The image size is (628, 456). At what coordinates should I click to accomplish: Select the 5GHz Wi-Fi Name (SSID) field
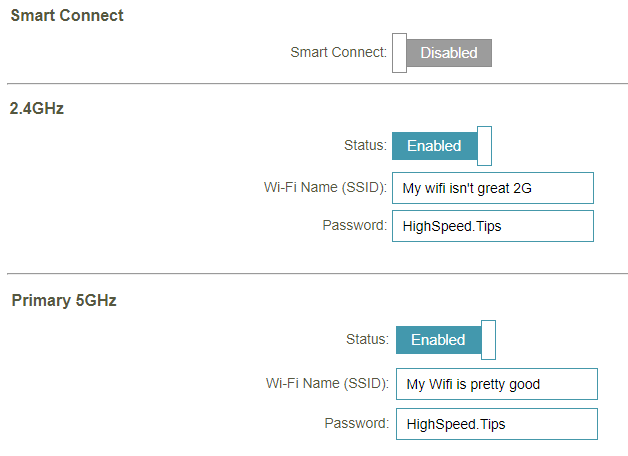[x=497, y=384]
